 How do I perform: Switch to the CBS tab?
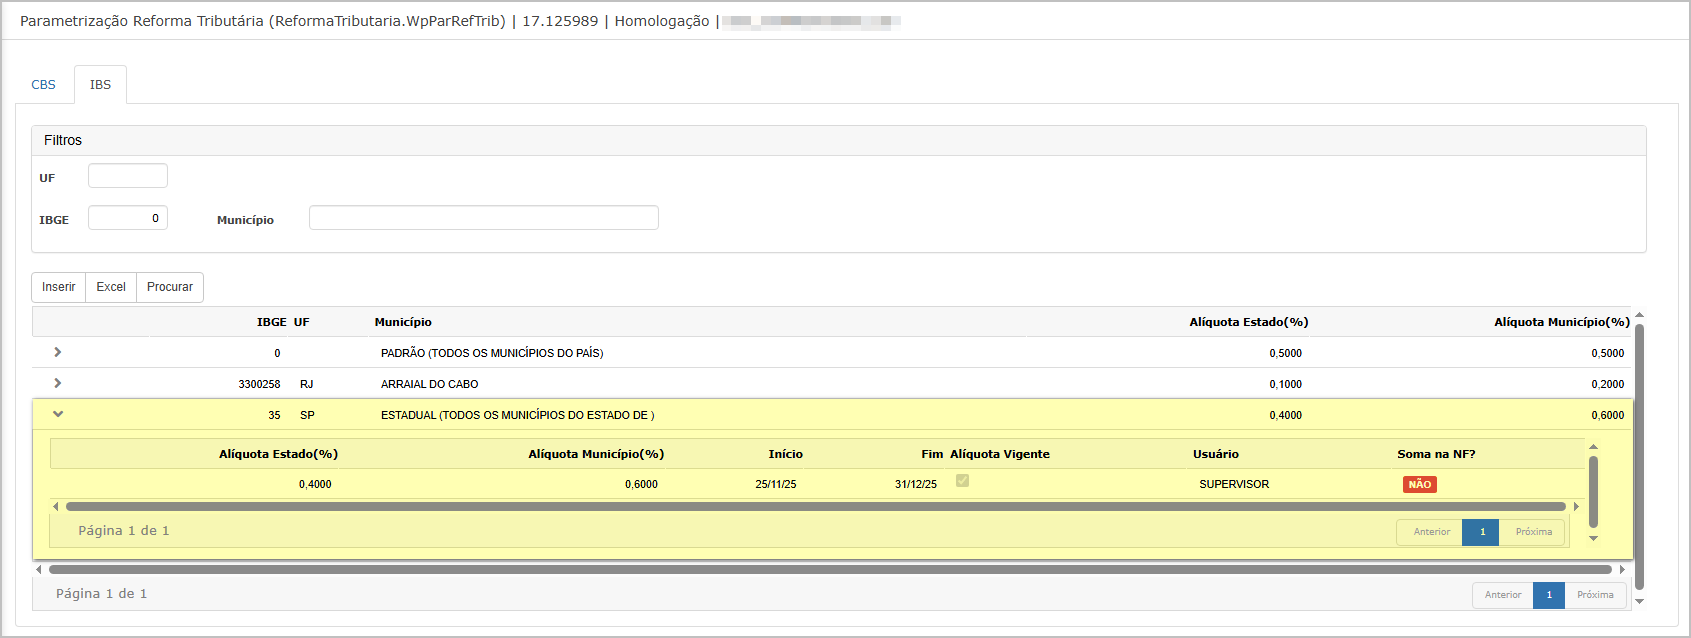[x=44, y=85]
